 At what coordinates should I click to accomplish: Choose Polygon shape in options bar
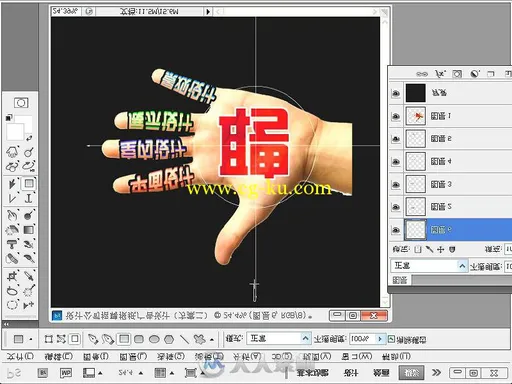[x=169, y=339]
